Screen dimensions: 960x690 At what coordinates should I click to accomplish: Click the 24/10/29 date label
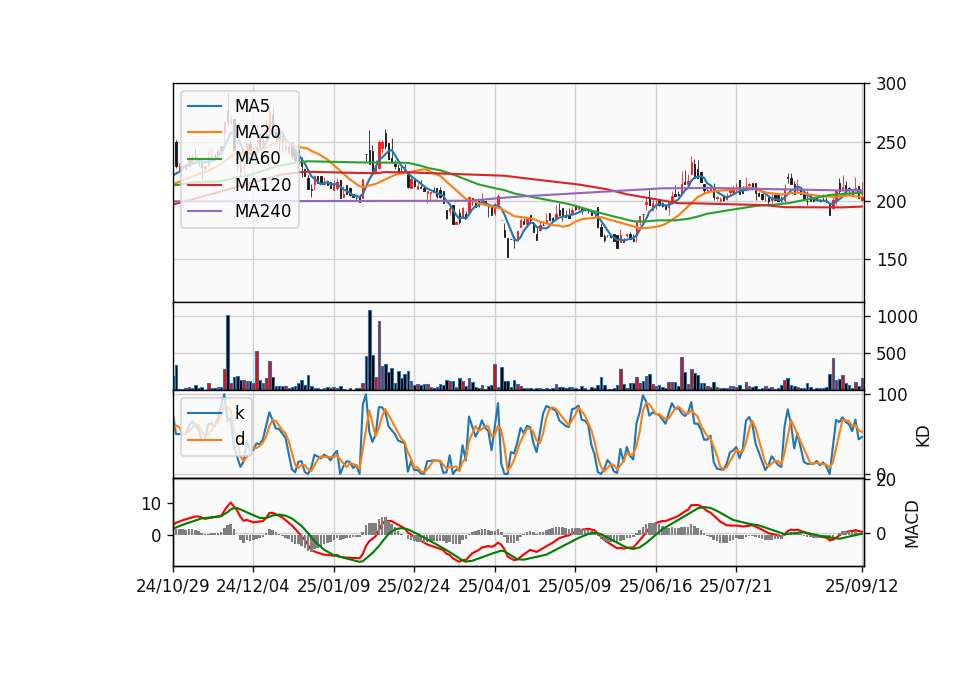[x=173, y=586]
